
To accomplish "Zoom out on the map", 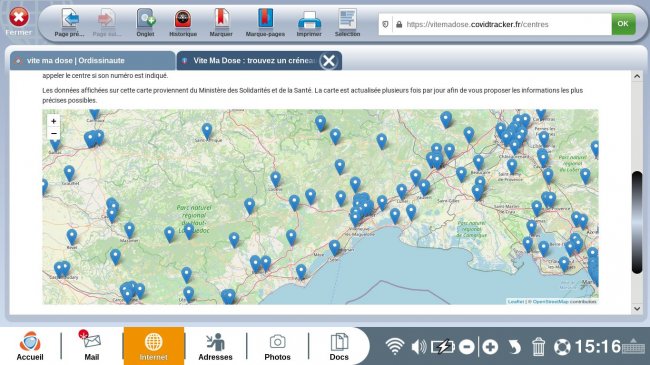I will point(53,134).
